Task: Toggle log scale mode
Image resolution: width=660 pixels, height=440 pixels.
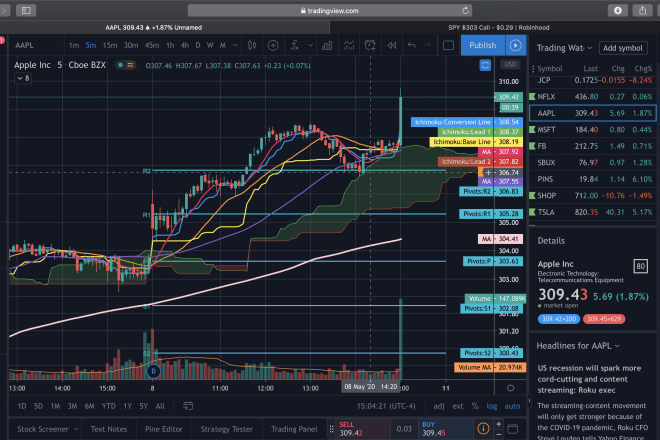Action: (x=492, y=406)
